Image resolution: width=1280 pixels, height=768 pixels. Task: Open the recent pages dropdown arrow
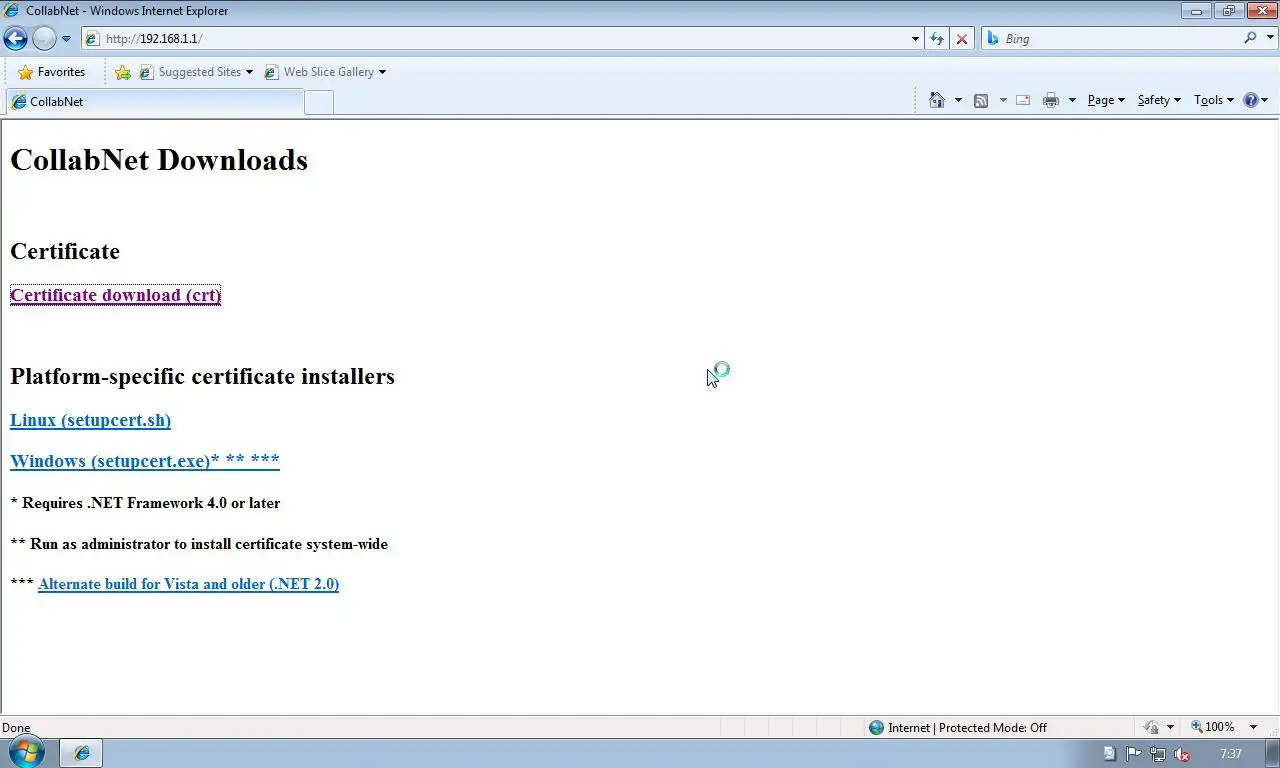tap(66, 39)
